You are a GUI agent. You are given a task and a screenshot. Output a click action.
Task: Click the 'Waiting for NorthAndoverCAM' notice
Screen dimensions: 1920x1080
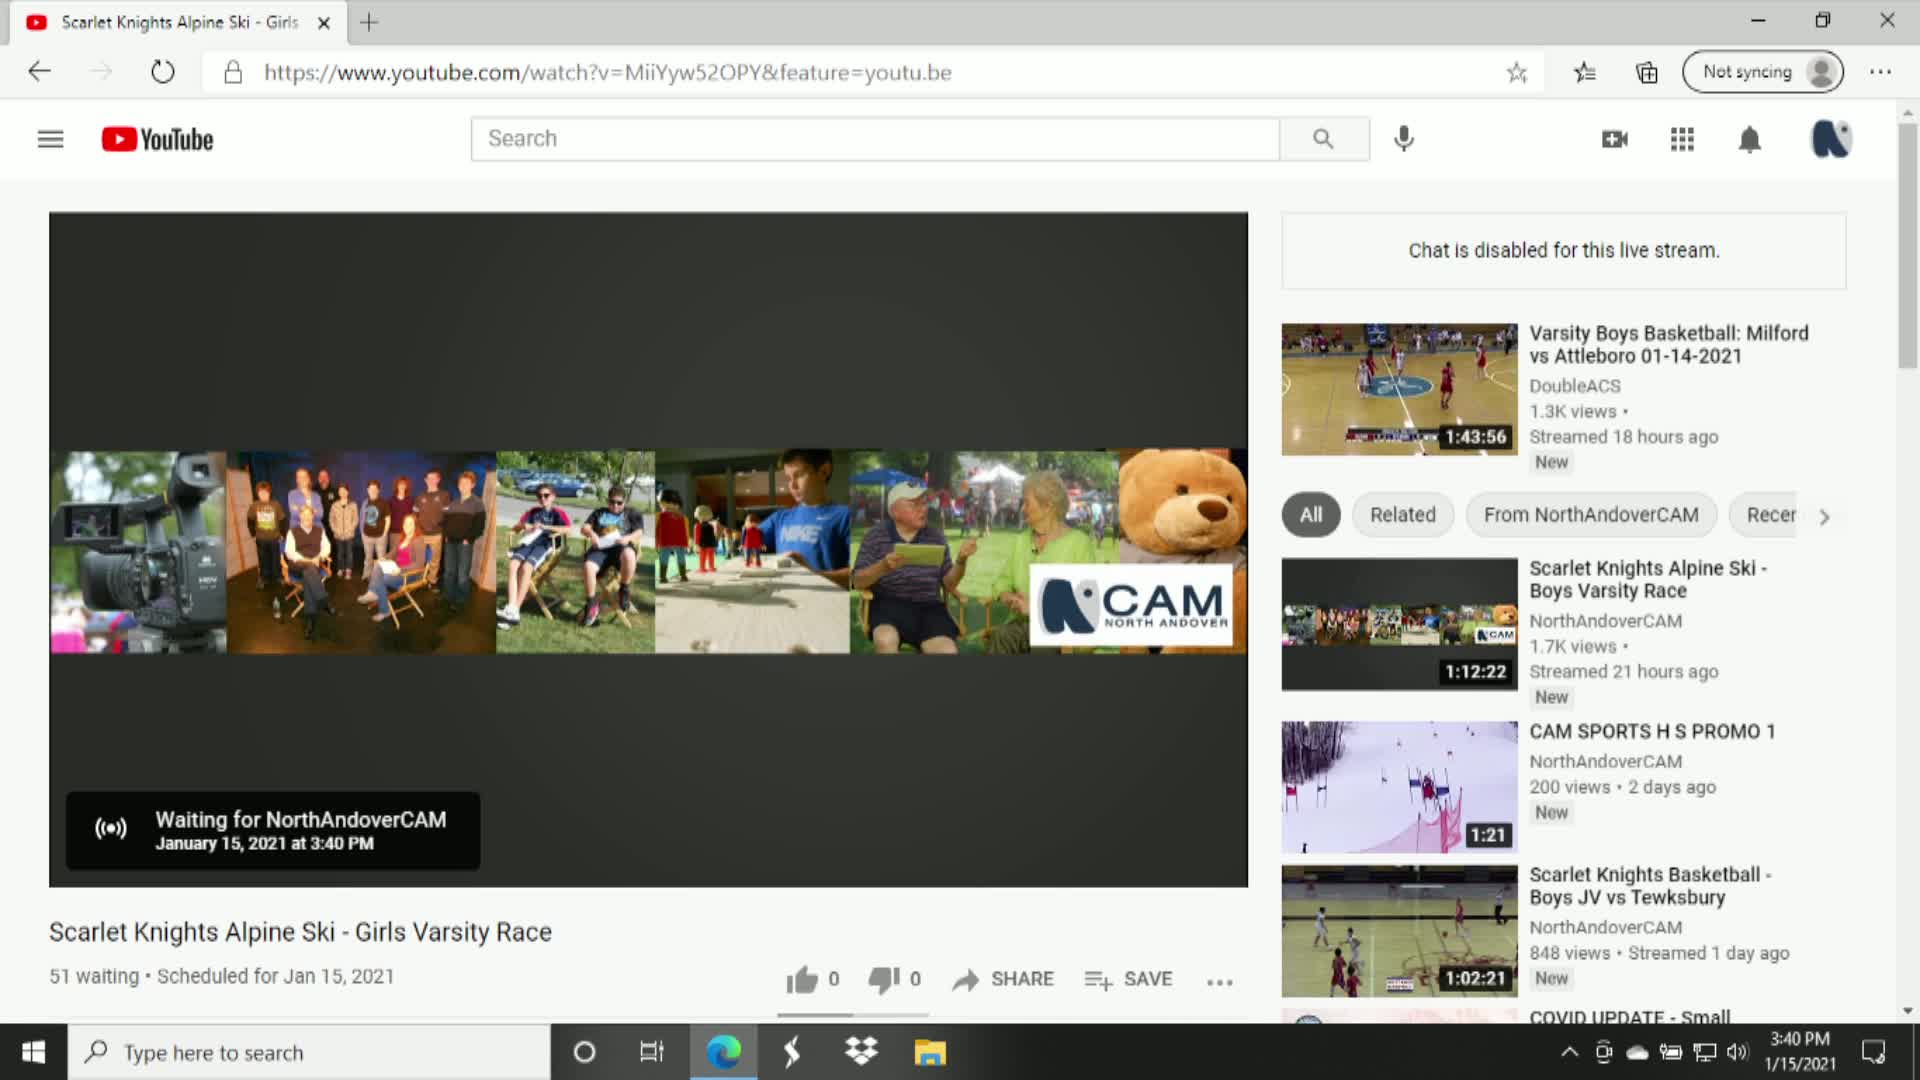[x=273, y=830]
